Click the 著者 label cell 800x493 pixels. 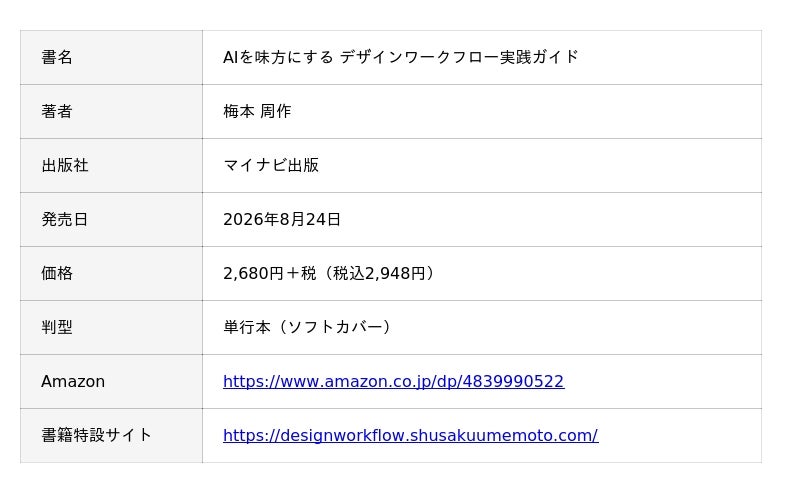111,111
